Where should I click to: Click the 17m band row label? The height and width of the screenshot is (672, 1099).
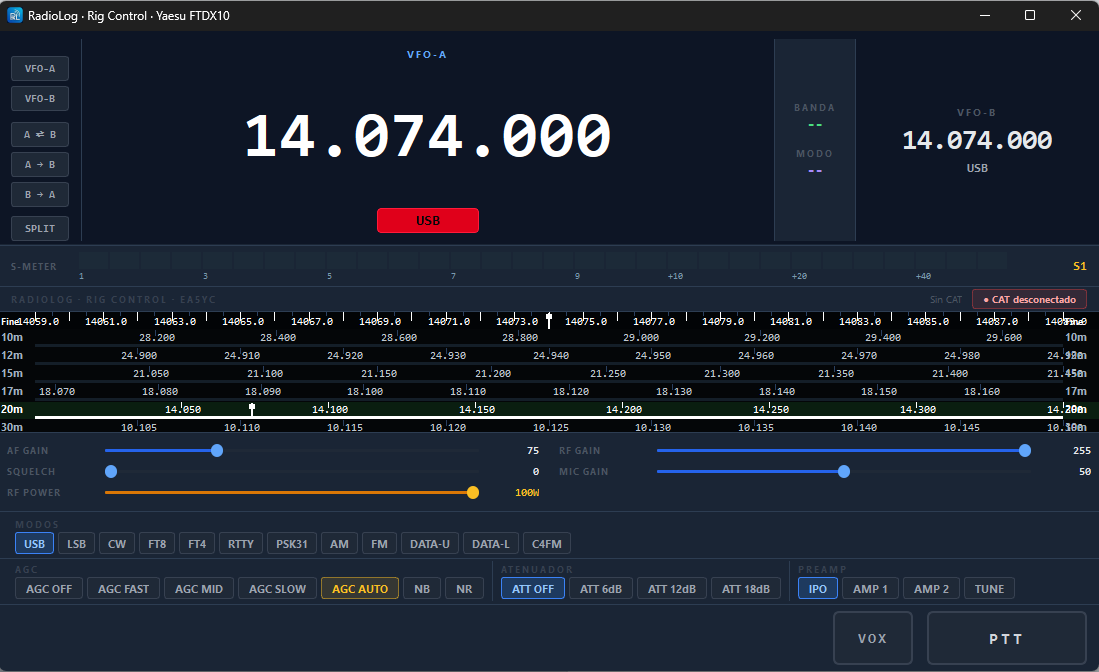point(12,391)
